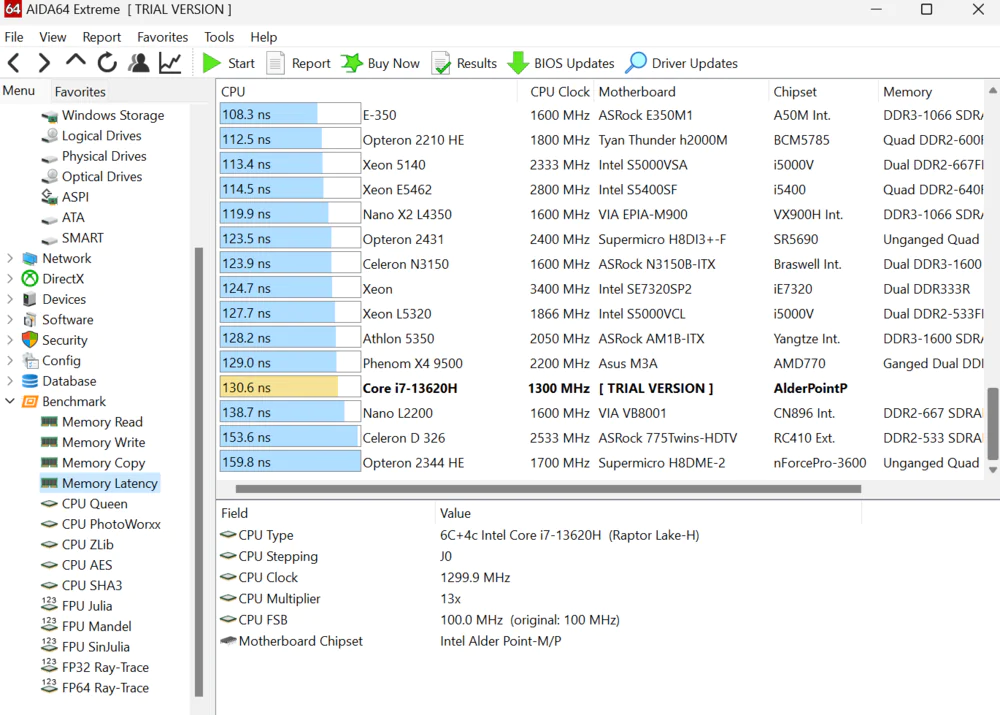This screenshot has width=1000, height=715.
Task: Start the benchmark with the green Start button
Action: [228, 63]
